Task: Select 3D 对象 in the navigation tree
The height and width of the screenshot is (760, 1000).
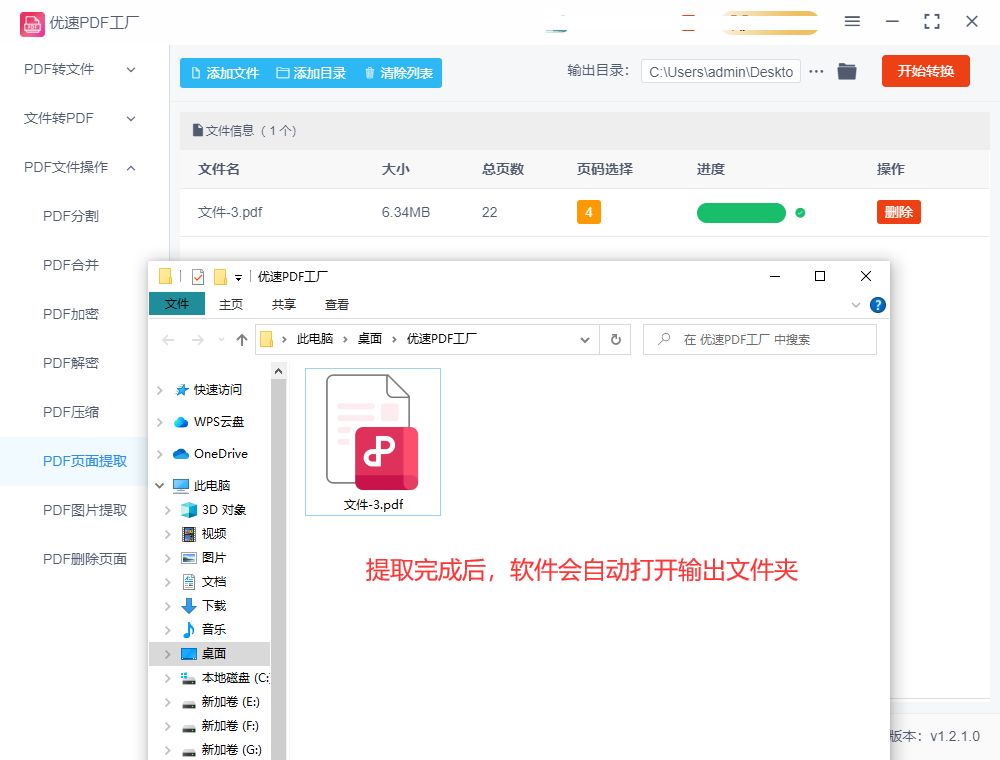Action: (223, 510)
